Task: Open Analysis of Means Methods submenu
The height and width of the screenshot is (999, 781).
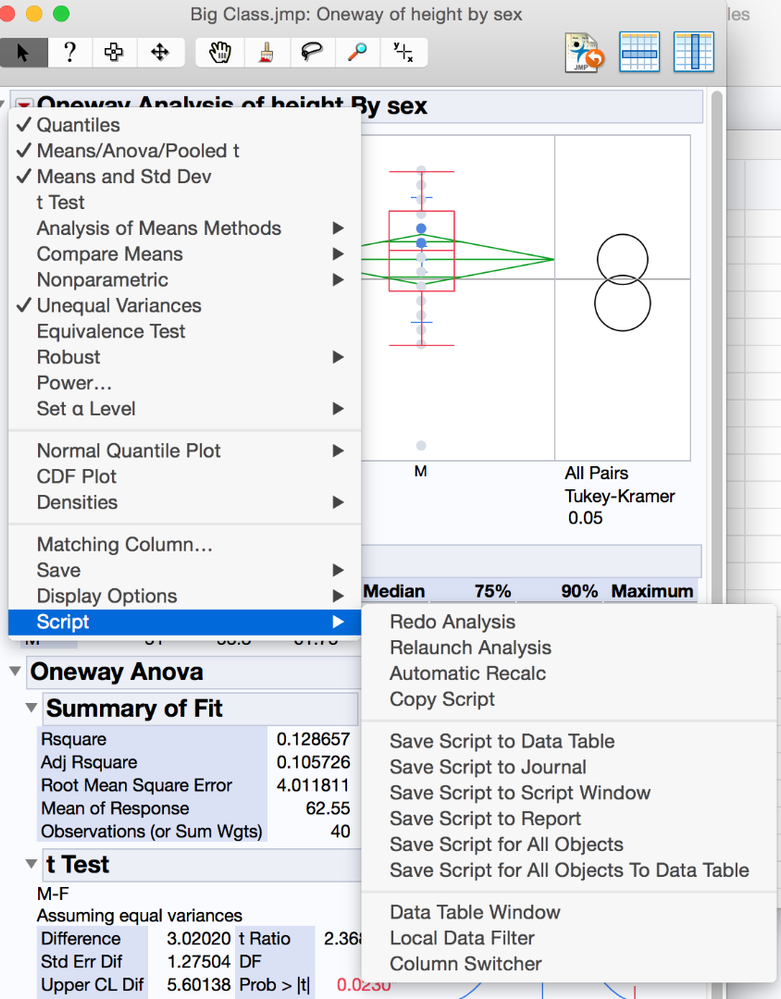Action: point(185,228)
